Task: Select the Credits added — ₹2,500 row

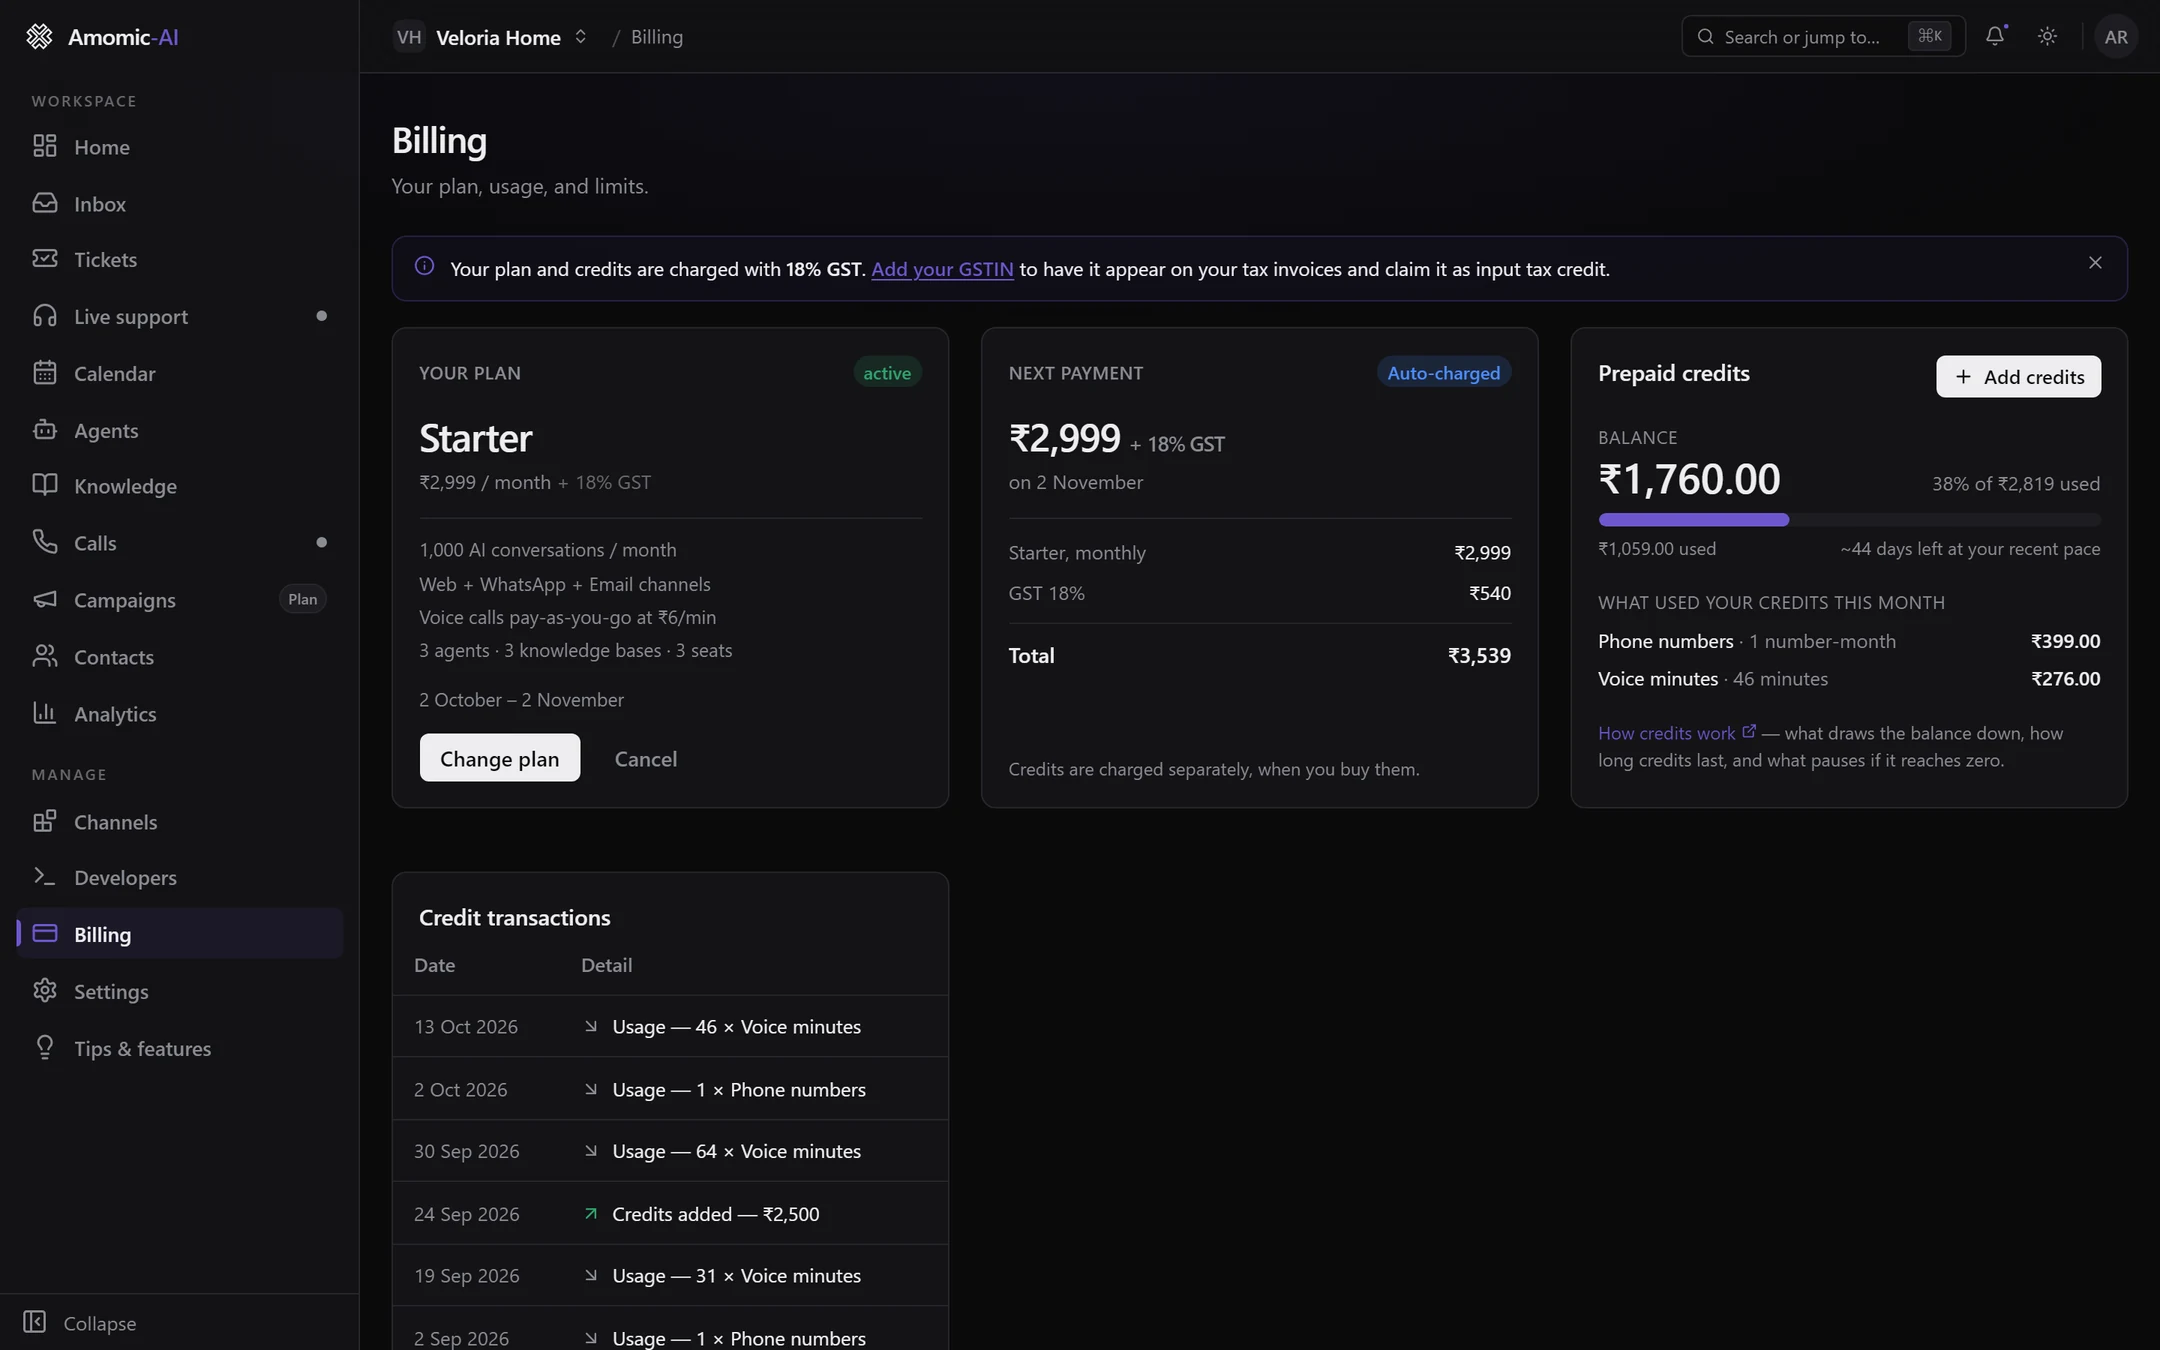Action: [x=670, y=1214]
